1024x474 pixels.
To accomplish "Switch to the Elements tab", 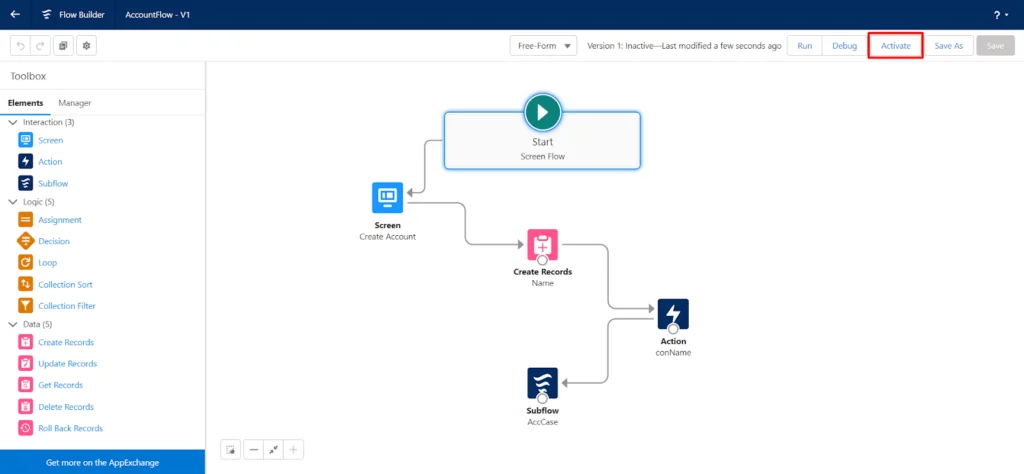I will 25,103.
